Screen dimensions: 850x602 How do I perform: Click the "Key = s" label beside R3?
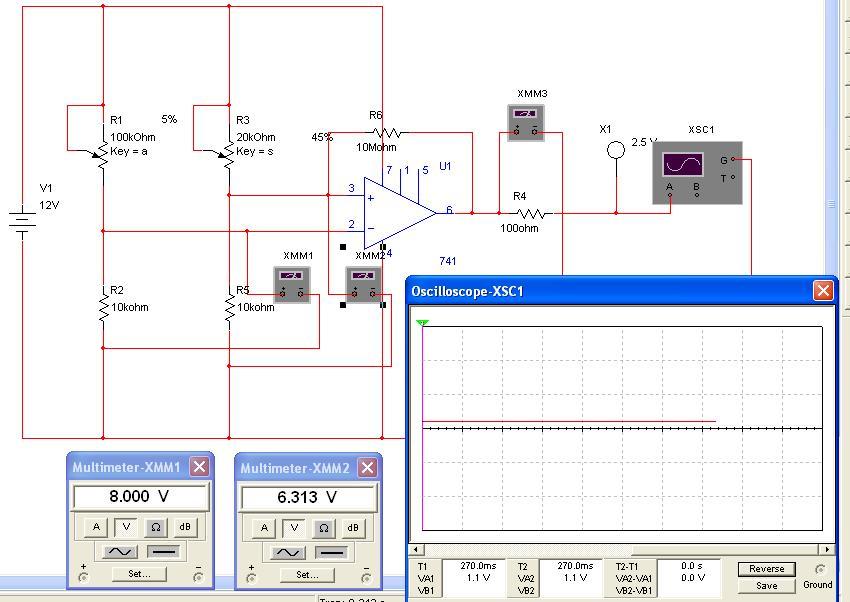(x=255, y=151)
